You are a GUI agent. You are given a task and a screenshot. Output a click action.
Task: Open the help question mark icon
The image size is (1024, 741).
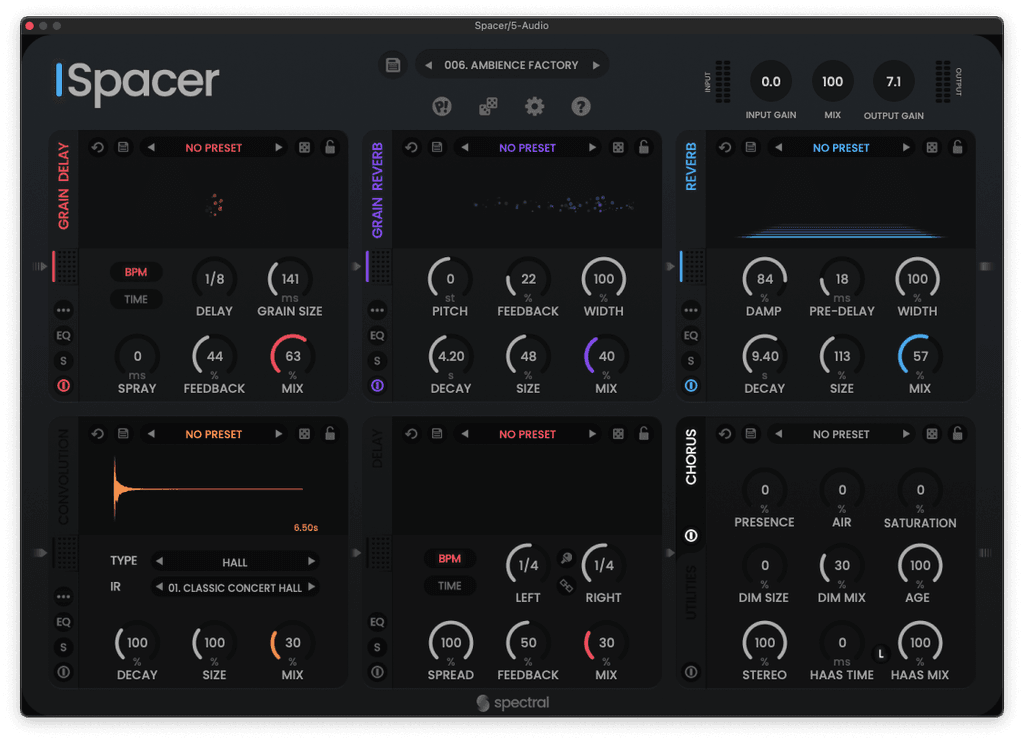[581, 106]
